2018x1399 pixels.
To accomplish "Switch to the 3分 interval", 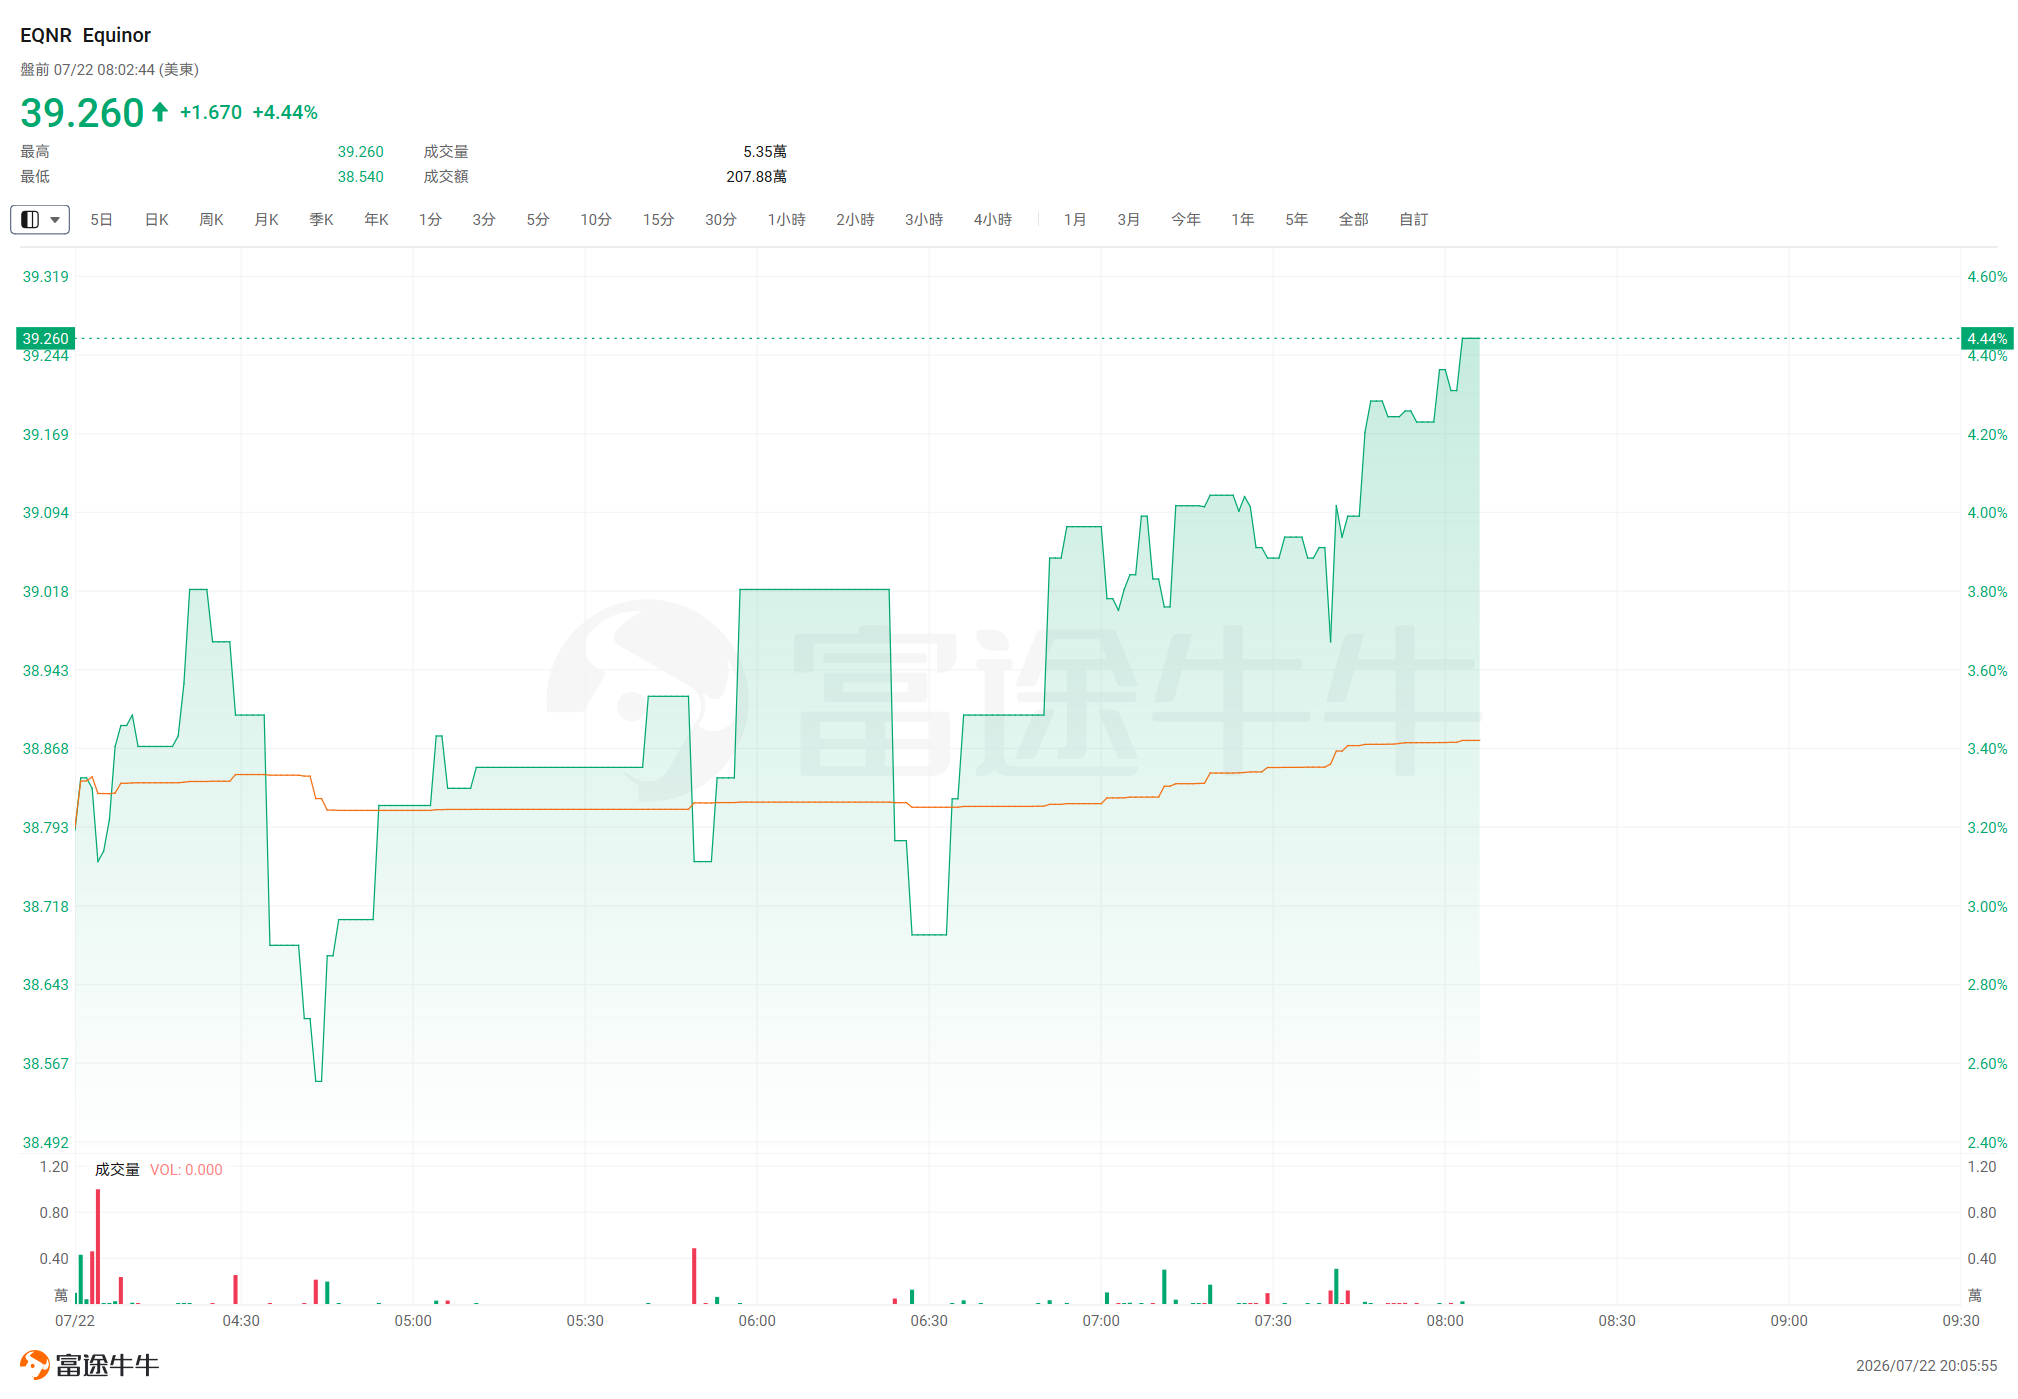I will [484, 219].
